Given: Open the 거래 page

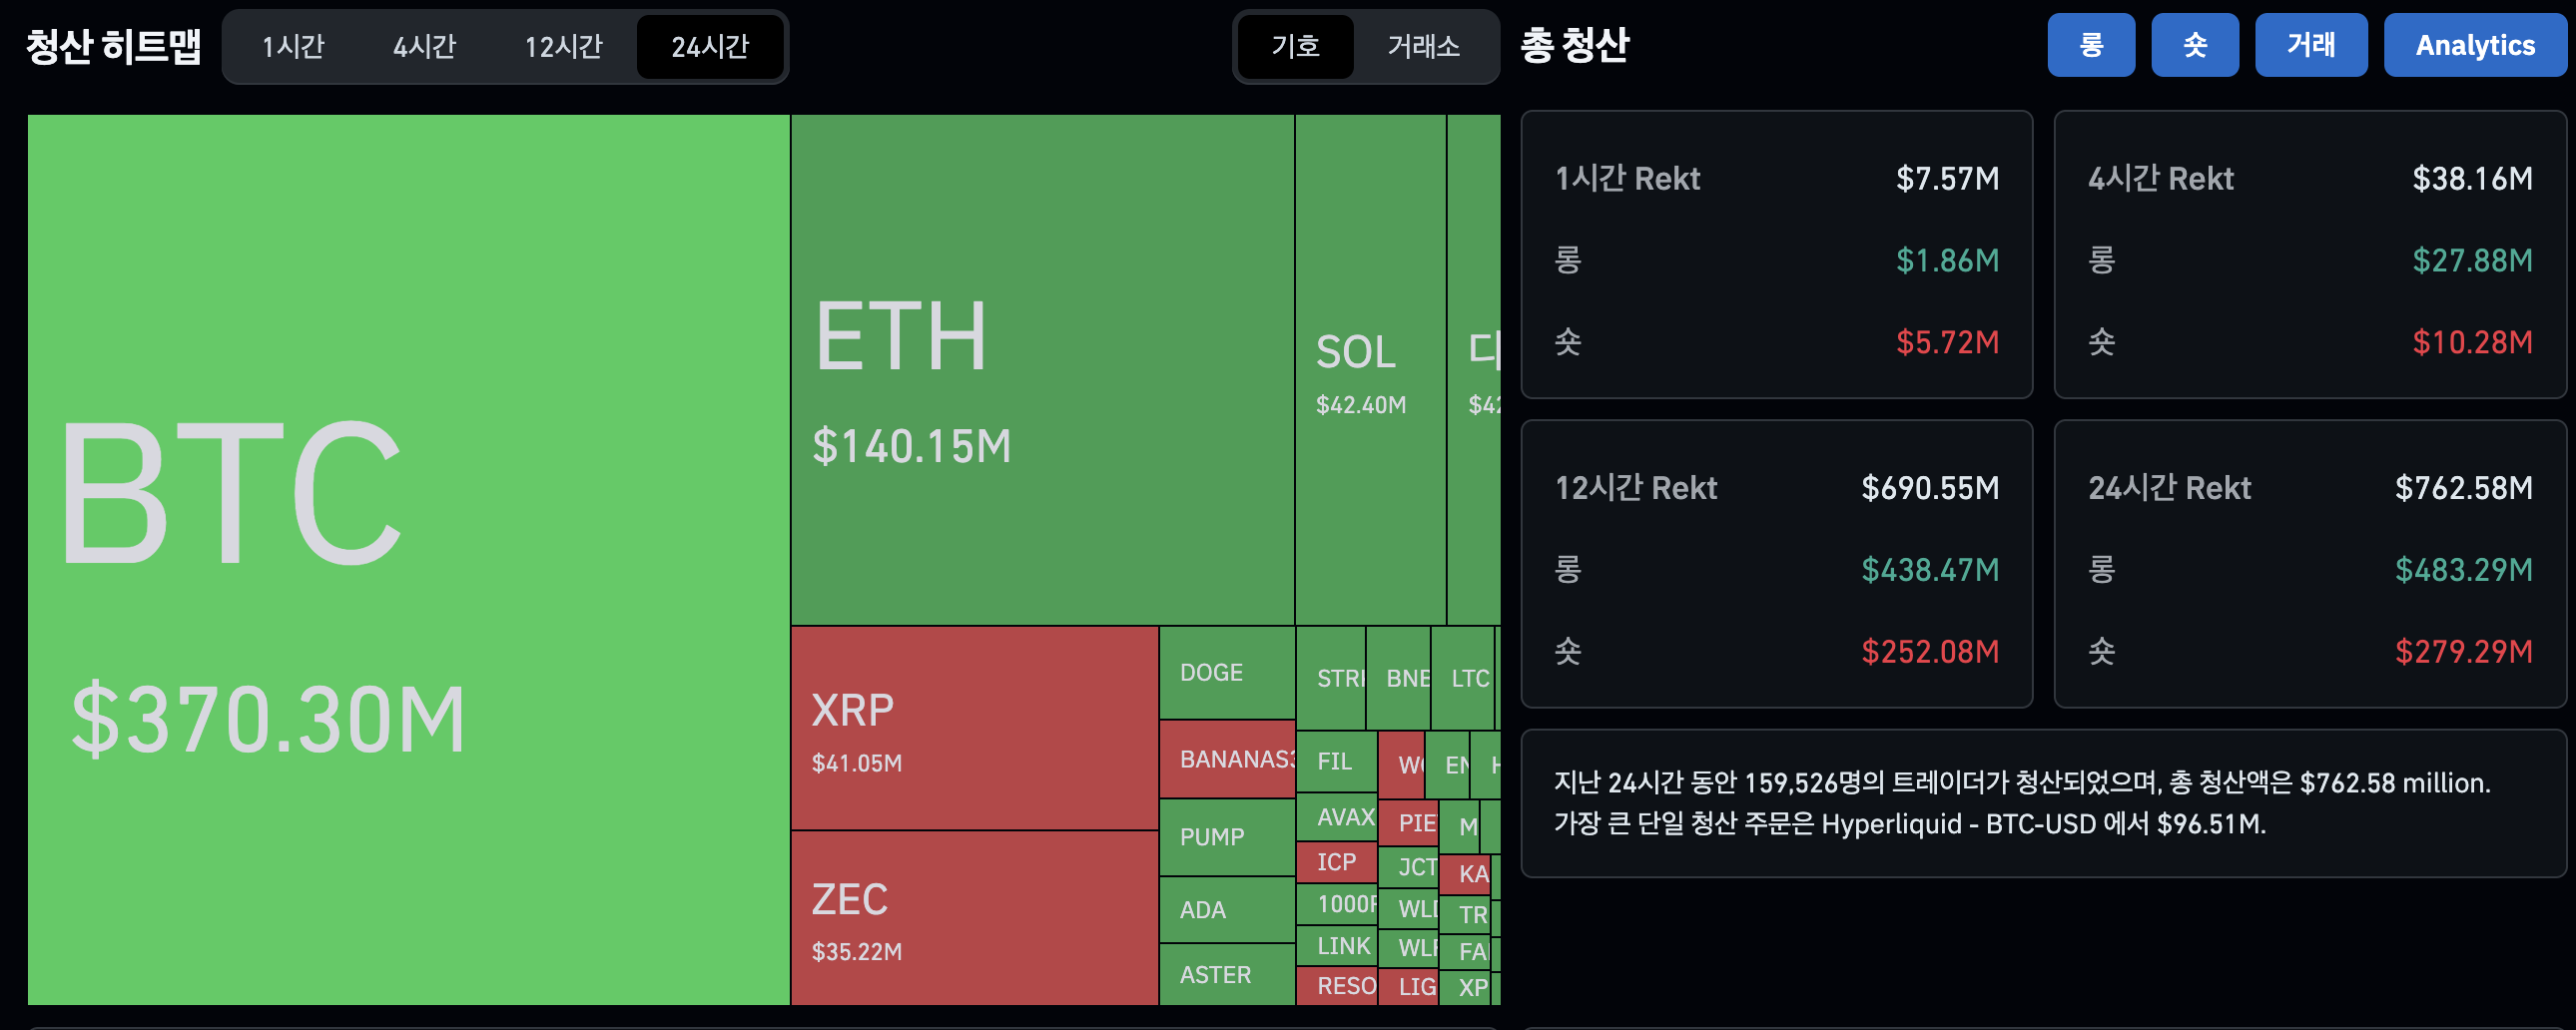Looking at the screenshot, I should coord(2312,44).
